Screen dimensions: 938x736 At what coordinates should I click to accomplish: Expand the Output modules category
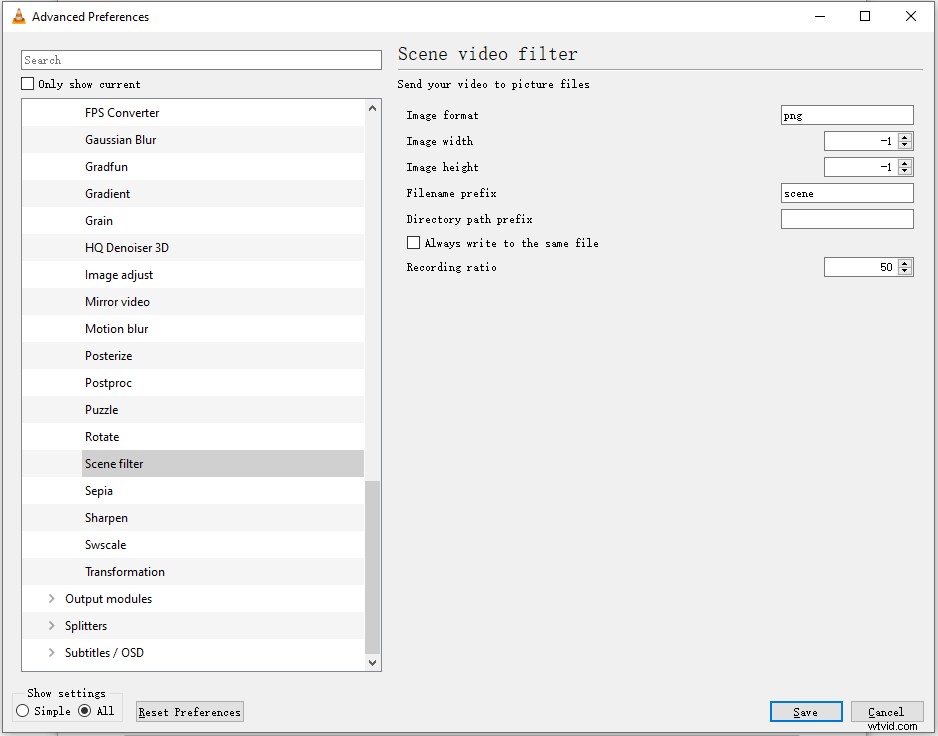pos(51,598)
